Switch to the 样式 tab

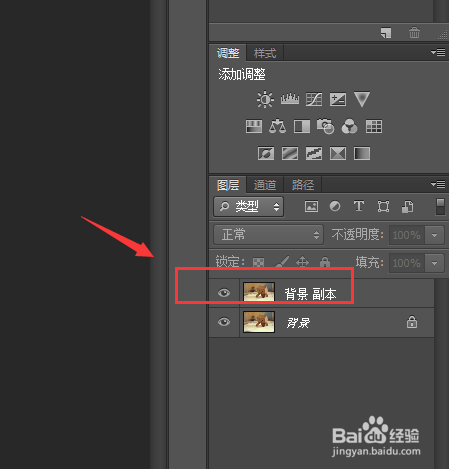[x=265, y=53]
